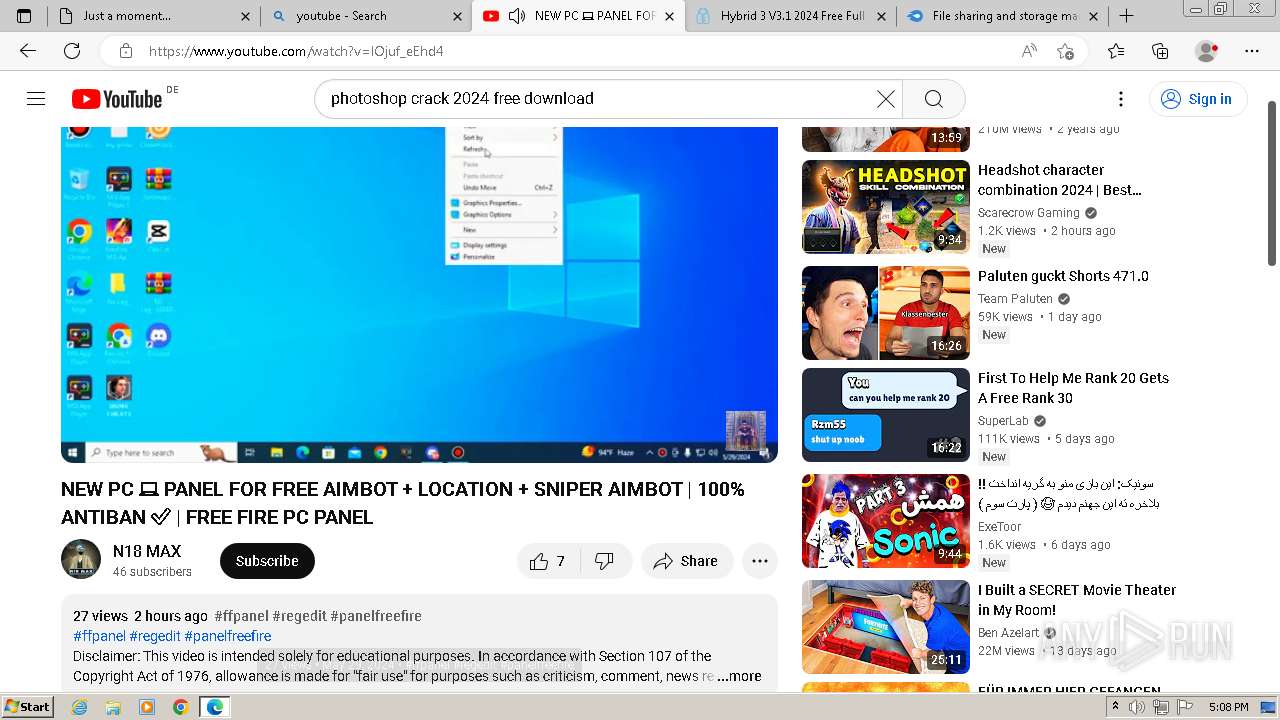Open system tray volume icon
Screen dimensions: 1280x720
[x=1137, y=707]
